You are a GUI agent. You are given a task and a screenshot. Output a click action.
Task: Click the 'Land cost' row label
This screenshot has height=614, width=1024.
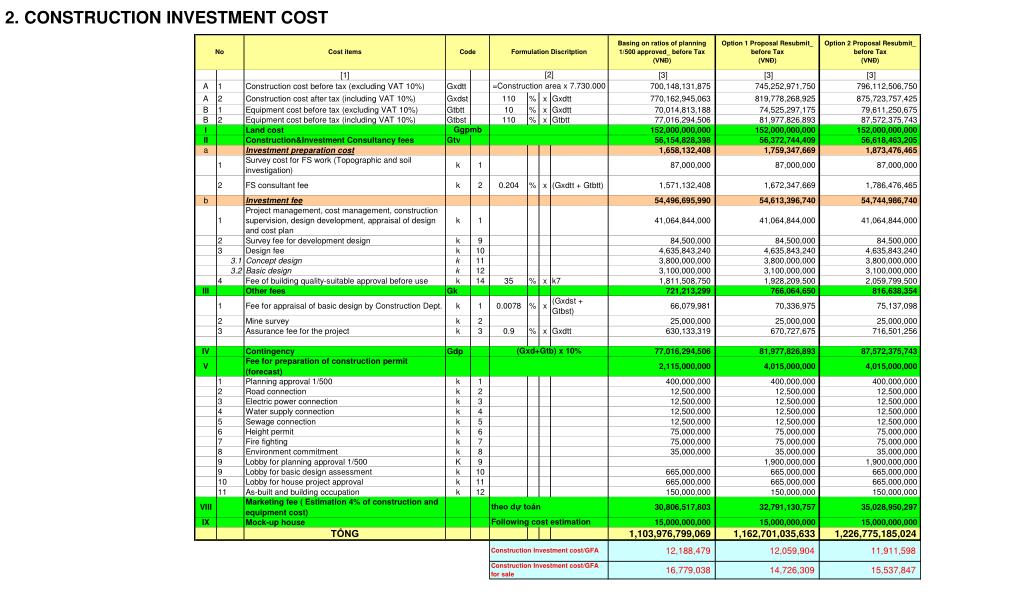click(x=264, y=130)
